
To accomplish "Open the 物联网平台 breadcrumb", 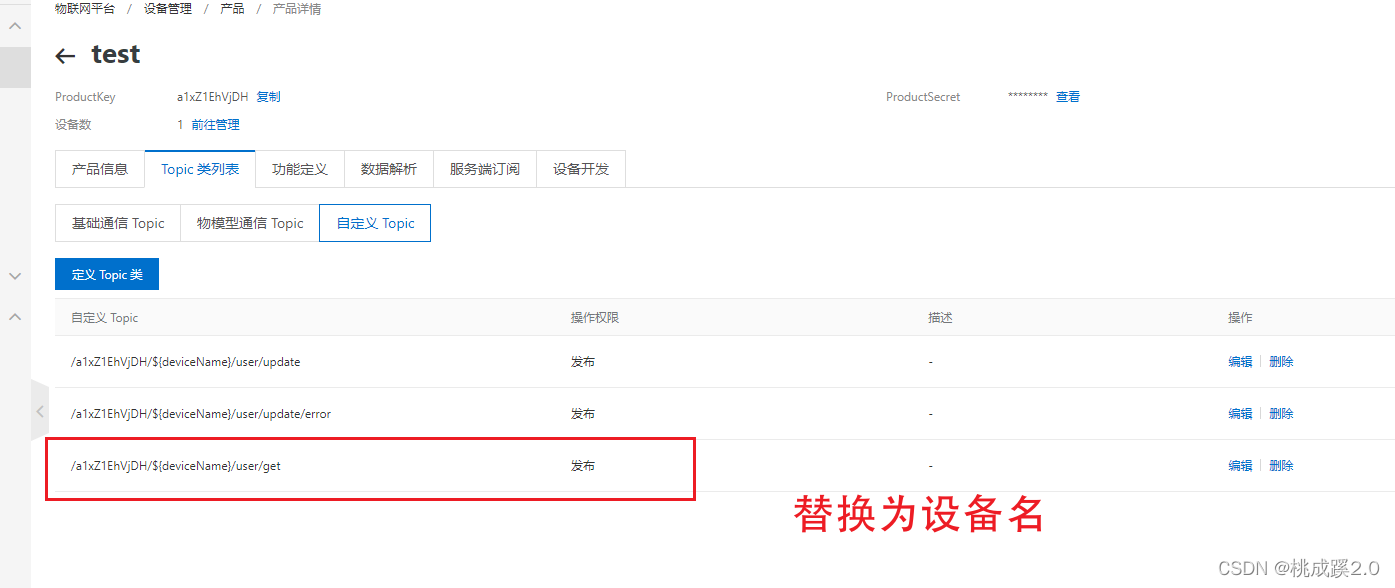I will point(85,9).
